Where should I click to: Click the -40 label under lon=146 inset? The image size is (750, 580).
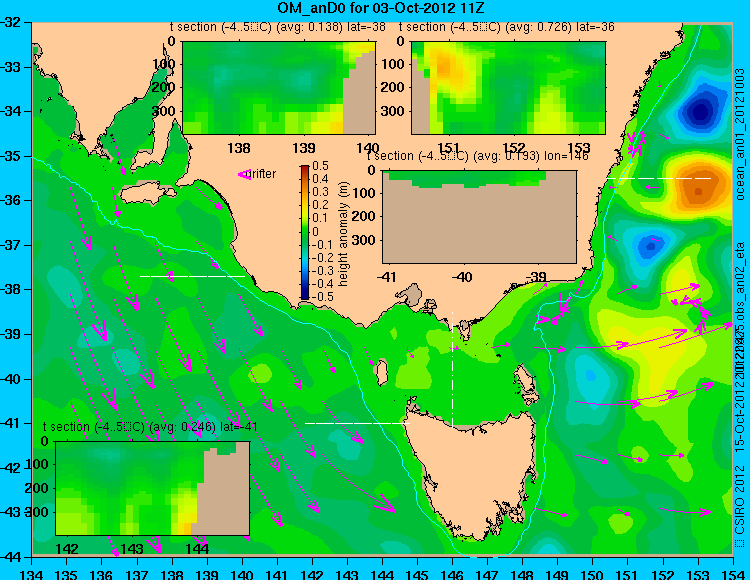(x=462, y=277)
